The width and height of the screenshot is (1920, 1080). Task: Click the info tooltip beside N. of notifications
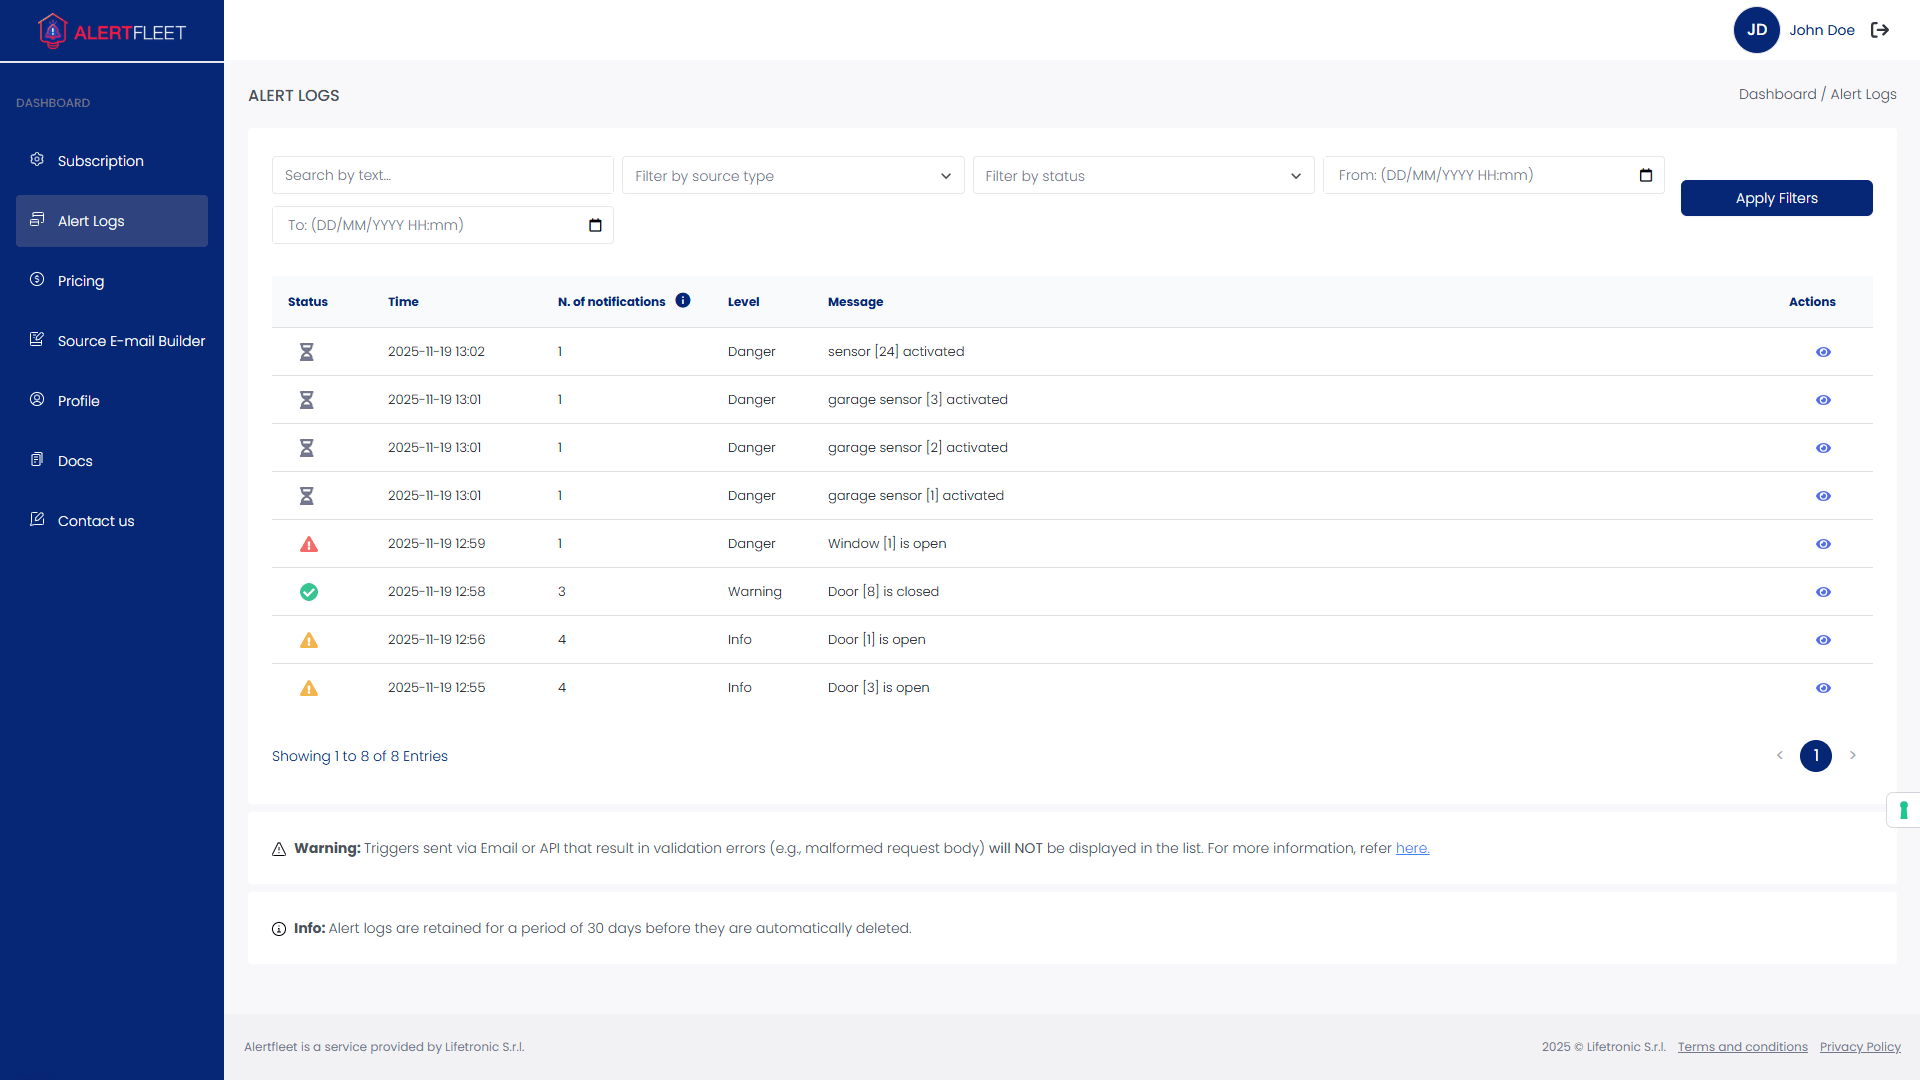pos(683,300)
